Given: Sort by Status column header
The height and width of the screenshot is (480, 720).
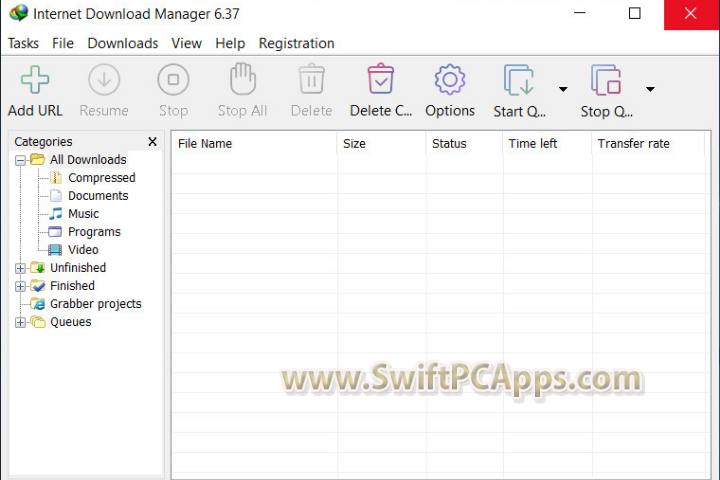Looking at the screenshot, I should pos(464,144).
